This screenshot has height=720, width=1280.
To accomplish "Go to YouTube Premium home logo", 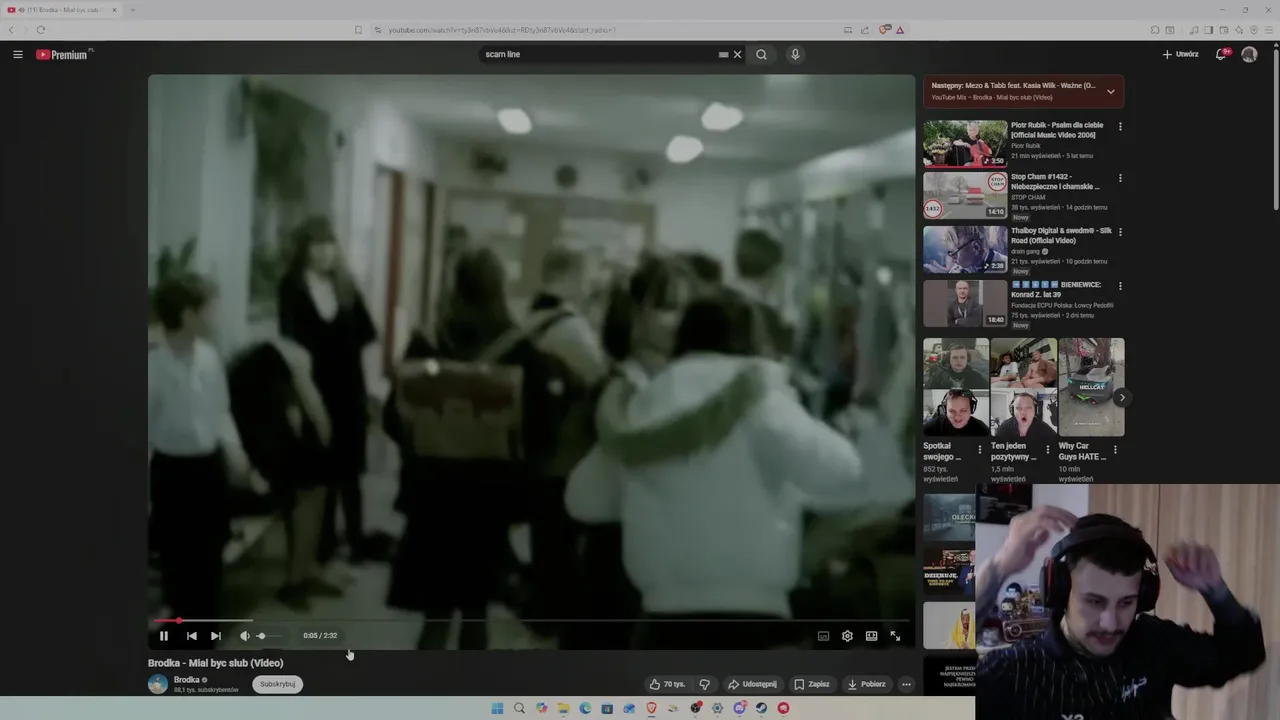I will [64, 54].
